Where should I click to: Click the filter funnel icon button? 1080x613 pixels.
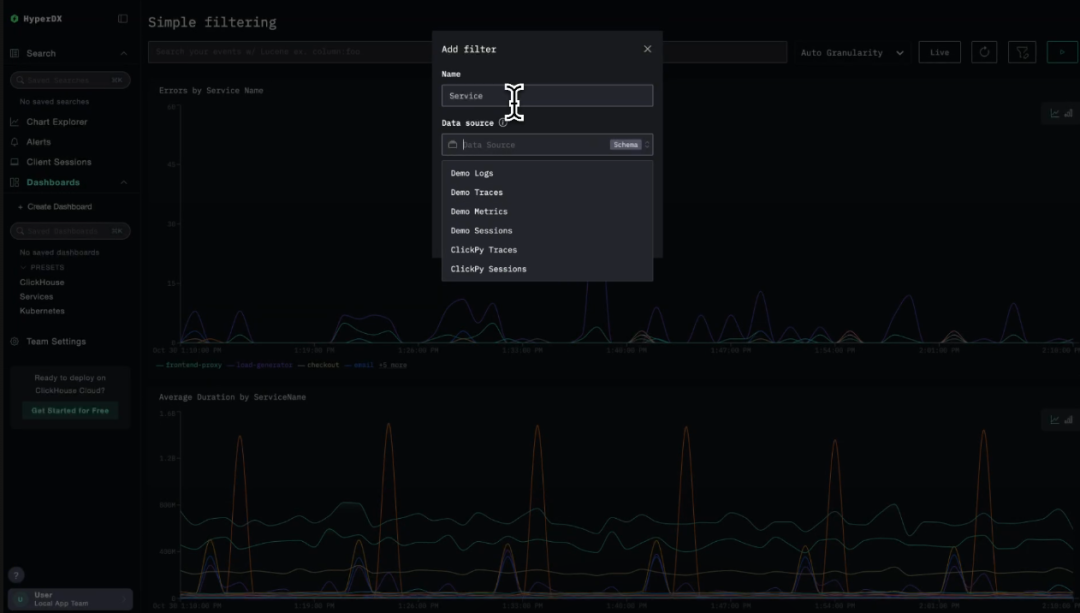pyautogui.click(x=1022, y=52)
